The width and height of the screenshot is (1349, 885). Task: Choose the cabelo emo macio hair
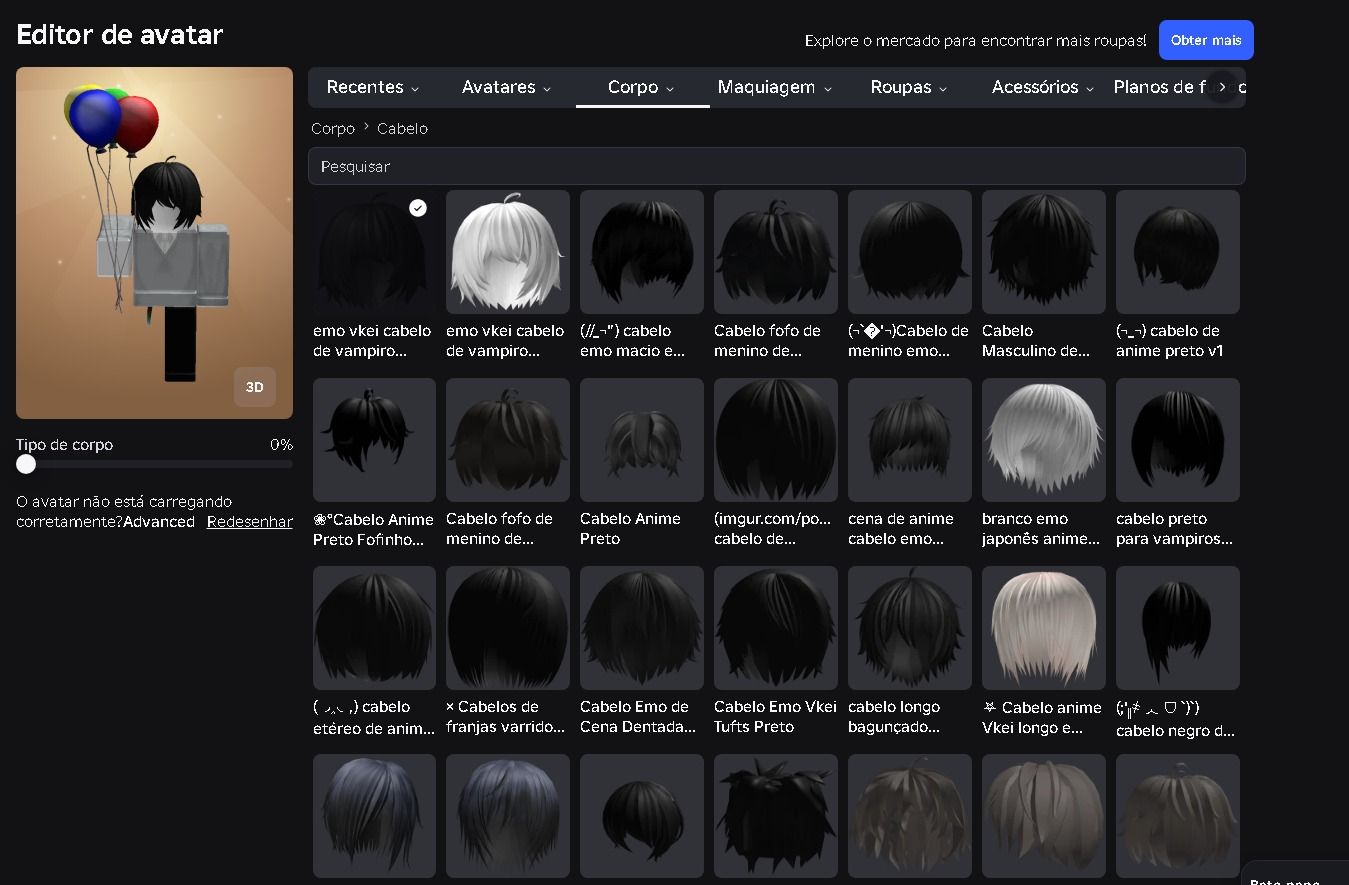coord(642,252)
